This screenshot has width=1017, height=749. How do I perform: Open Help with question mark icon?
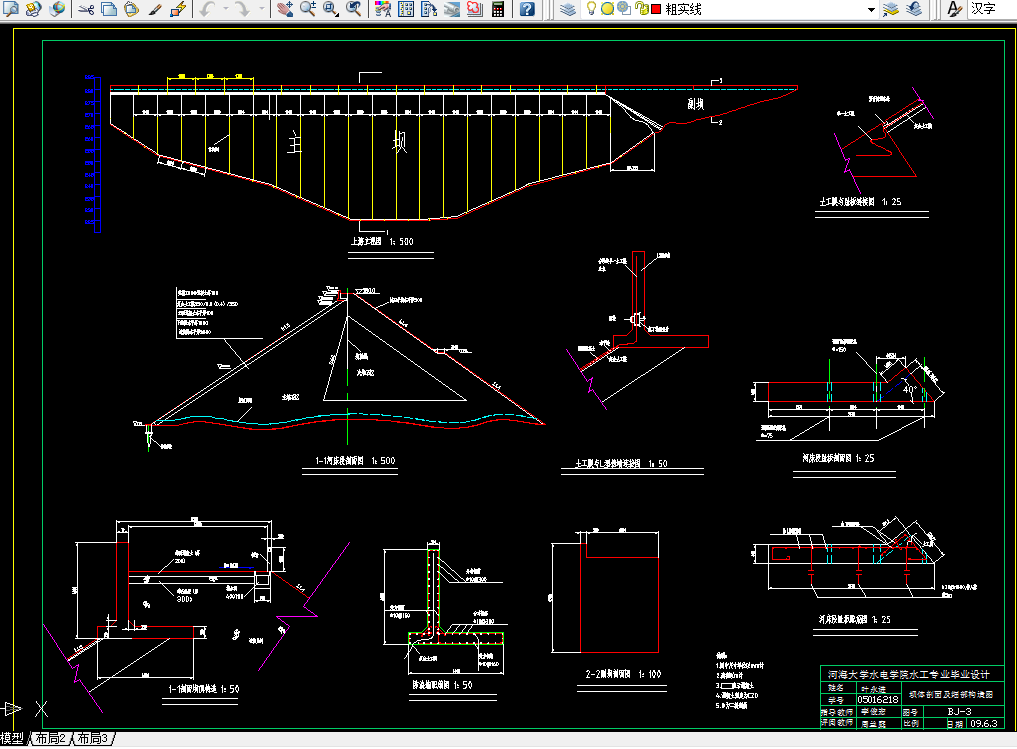click(527, 9)
